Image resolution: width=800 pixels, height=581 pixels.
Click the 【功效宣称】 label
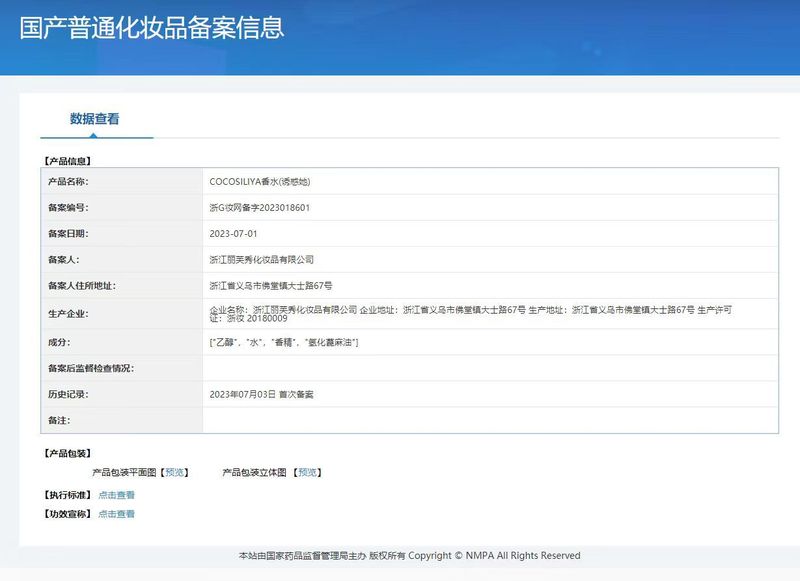[67, 514]
